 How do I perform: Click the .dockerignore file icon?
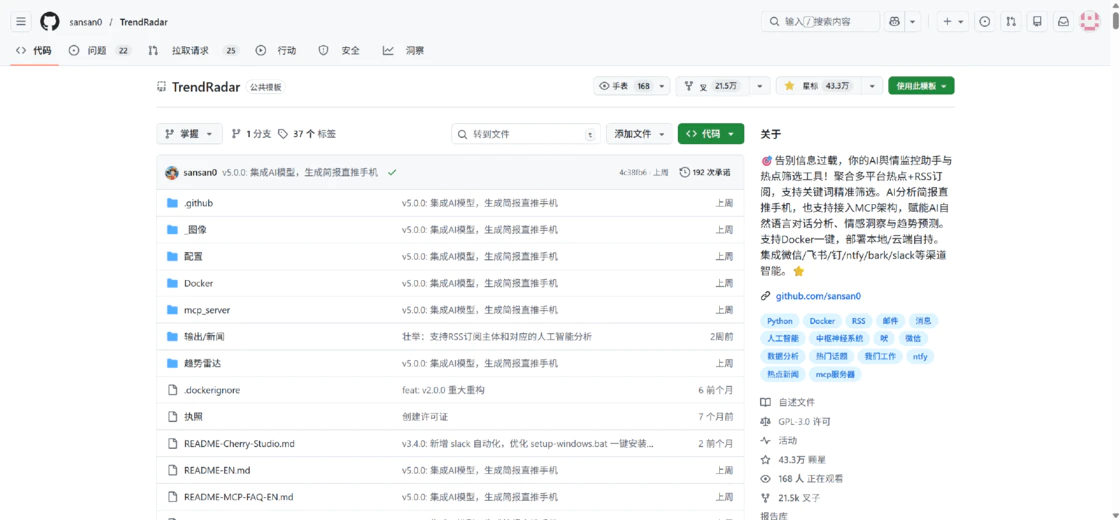(171, 390)
